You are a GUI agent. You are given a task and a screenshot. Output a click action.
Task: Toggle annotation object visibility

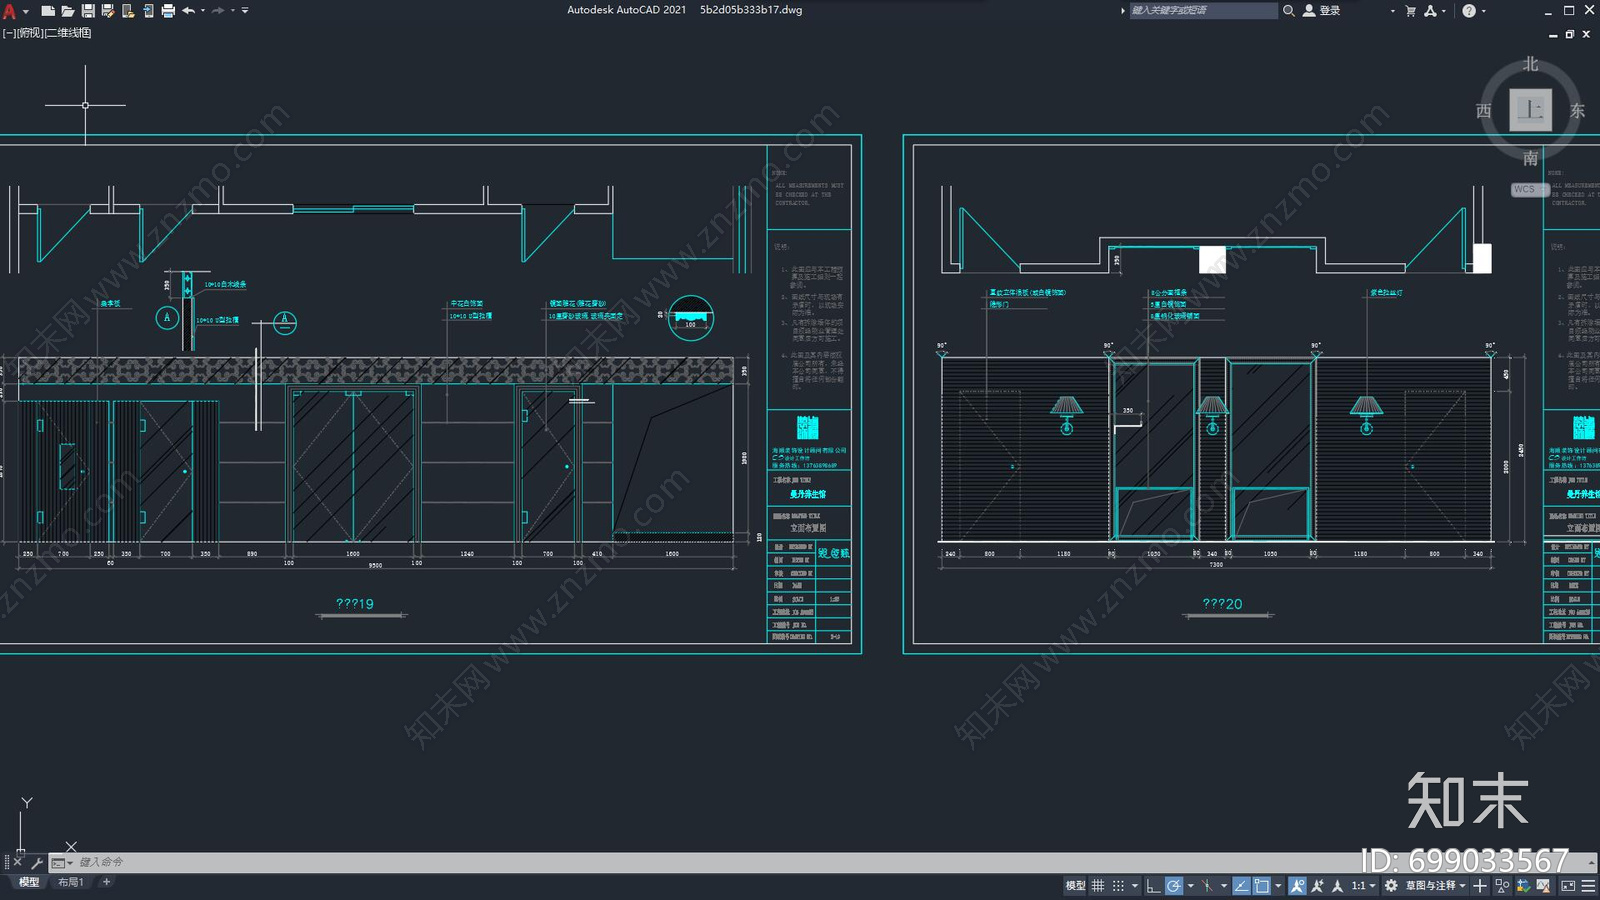tap(1297, 885)
